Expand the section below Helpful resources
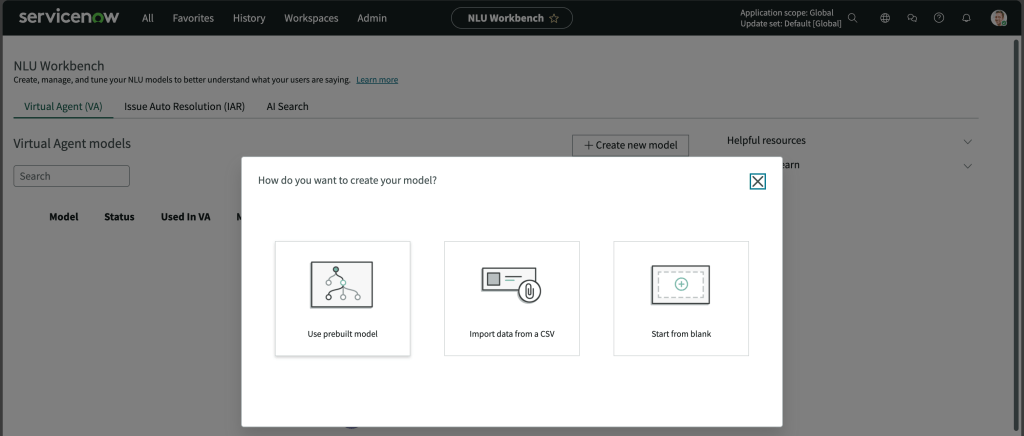The width and height of the screenshot is (1024, 436). 967,165
